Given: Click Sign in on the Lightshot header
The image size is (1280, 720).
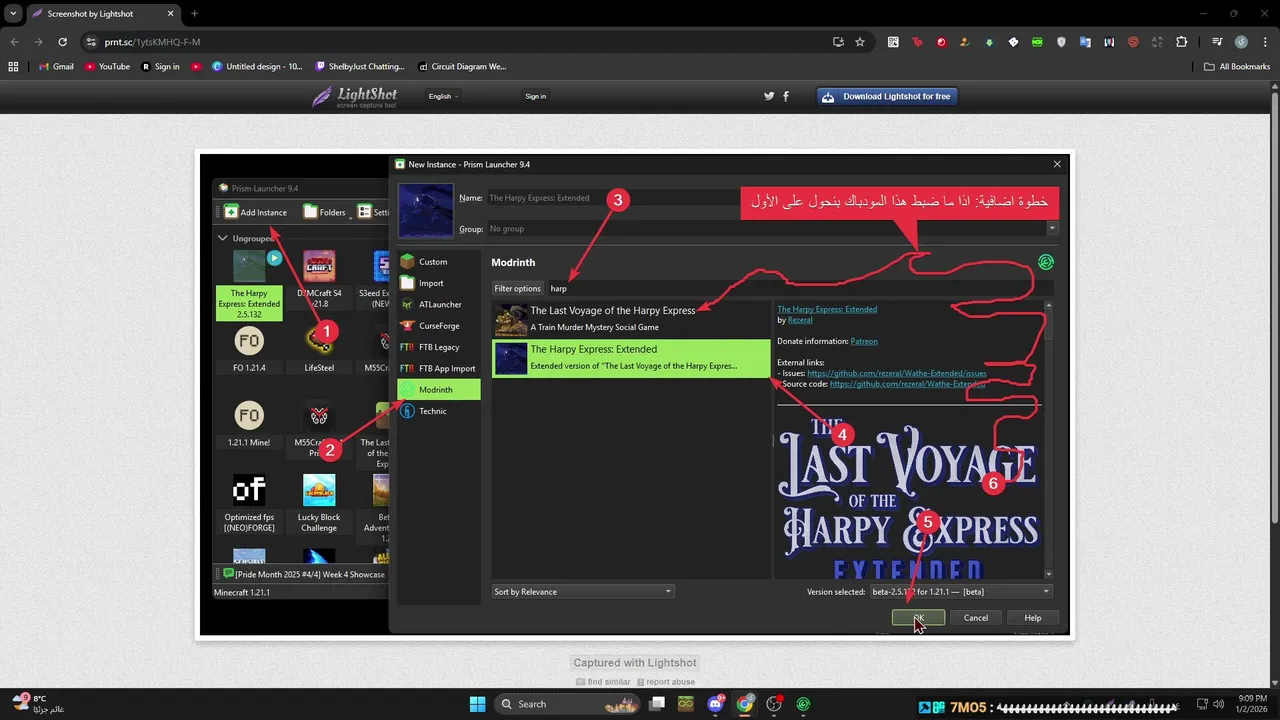Looking at the screenshot, I should click(x=536, y=96).
